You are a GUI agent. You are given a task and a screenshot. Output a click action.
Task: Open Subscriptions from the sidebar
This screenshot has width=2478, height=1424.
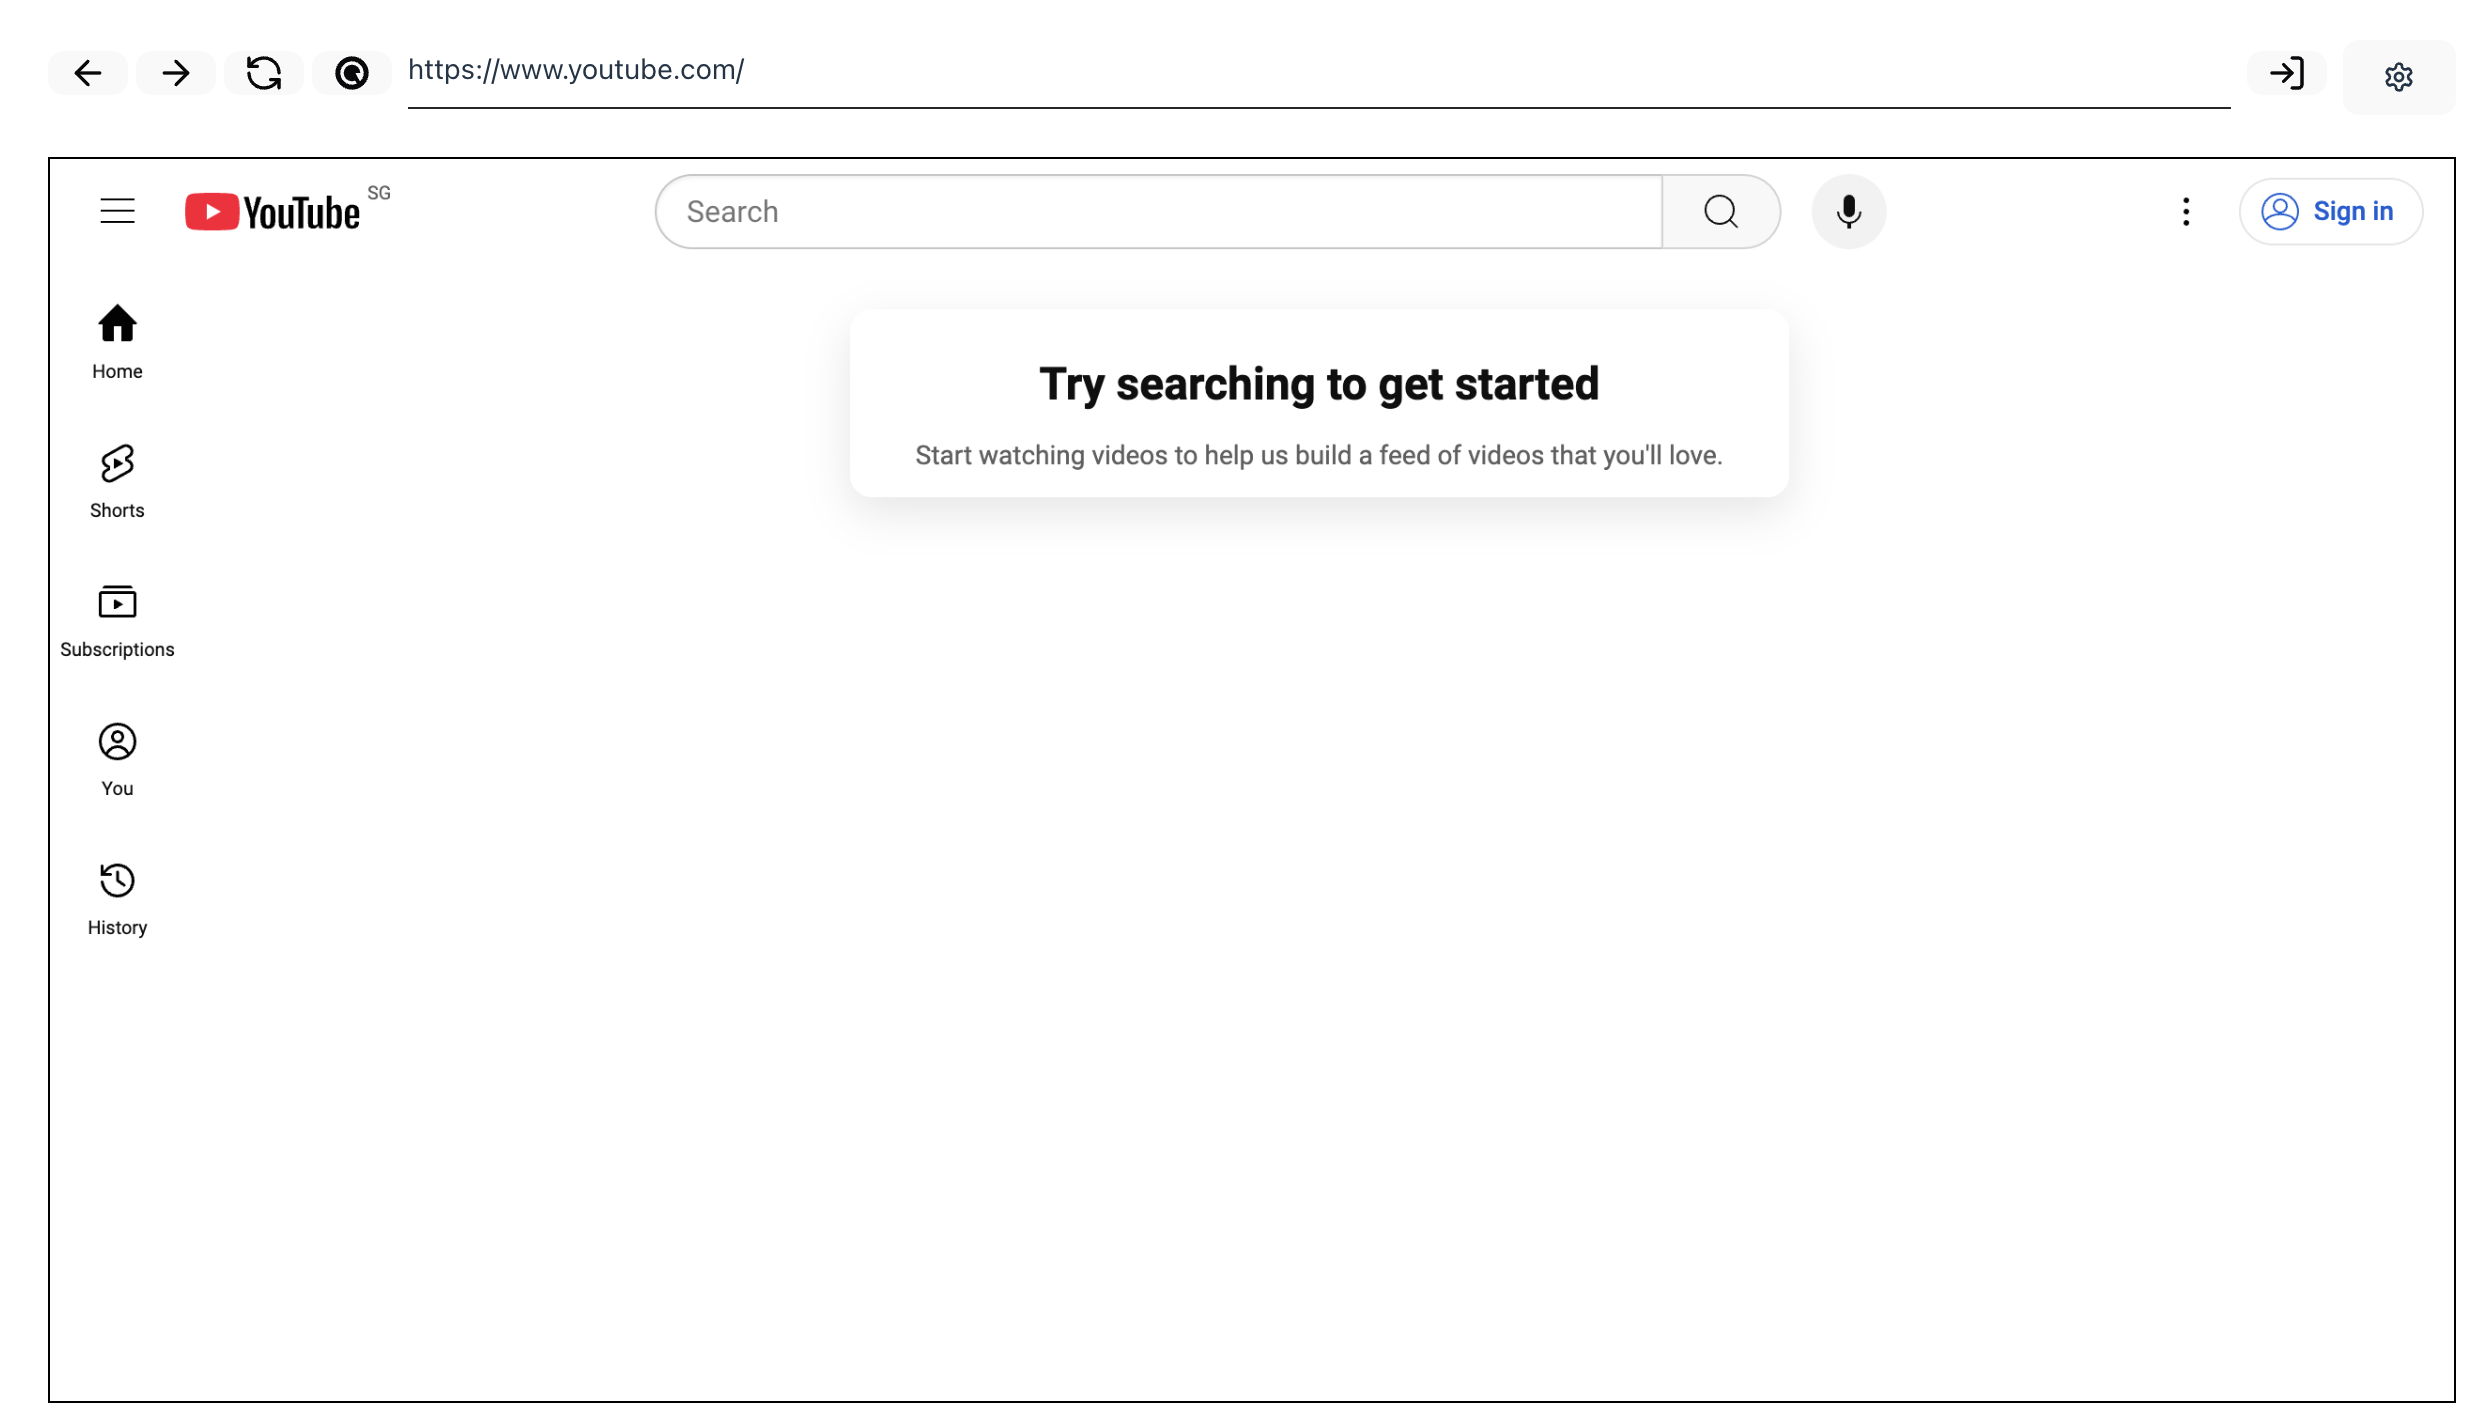tap(117, 619)
